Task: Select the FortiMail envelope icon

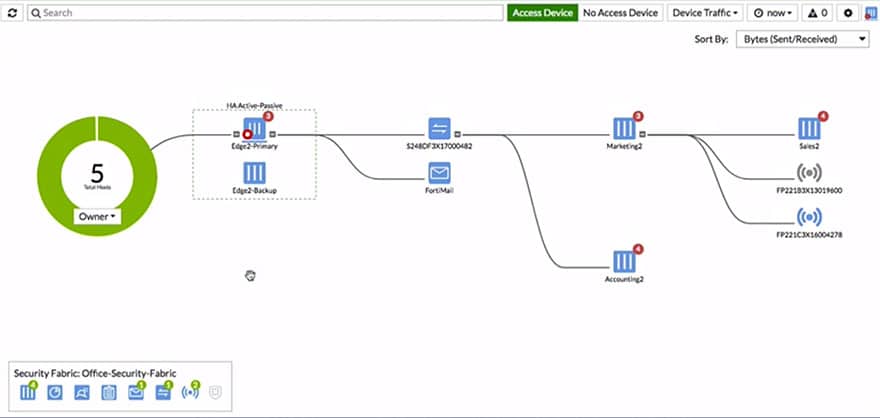Action: coord(439,173)
